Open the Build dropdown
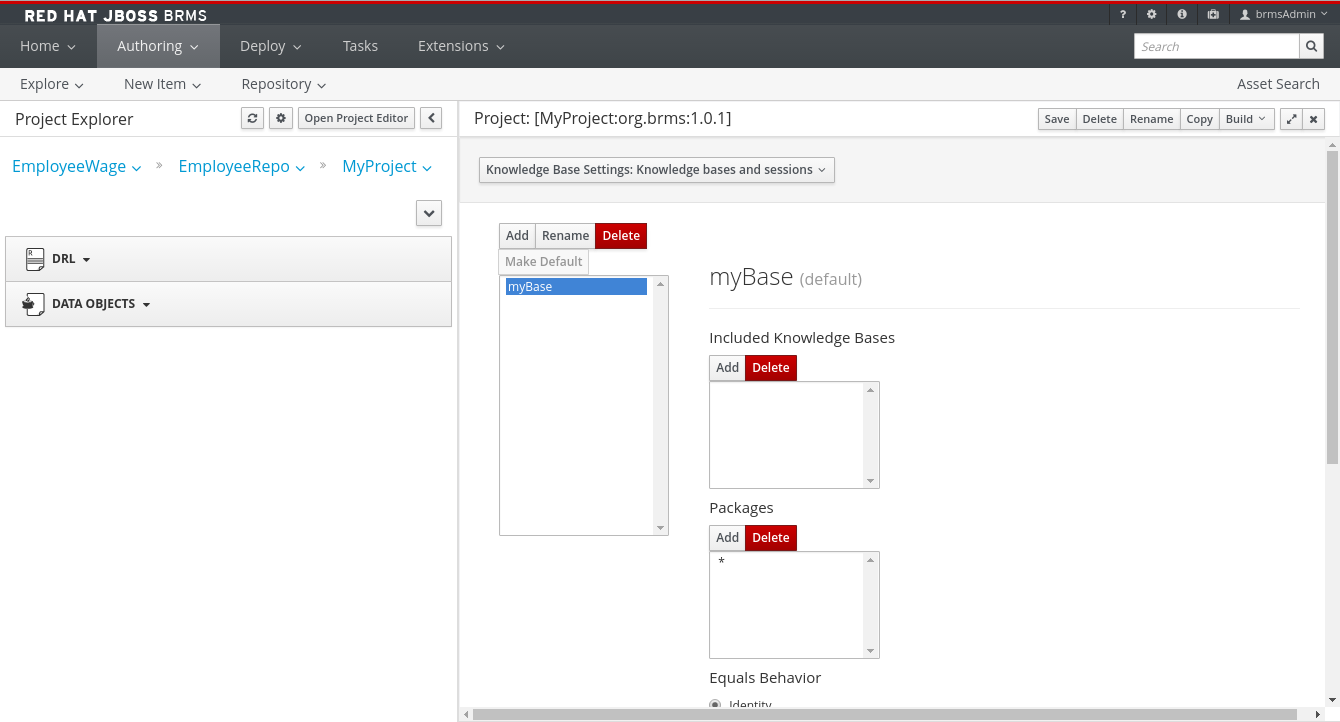 (x=1246, y=119)
